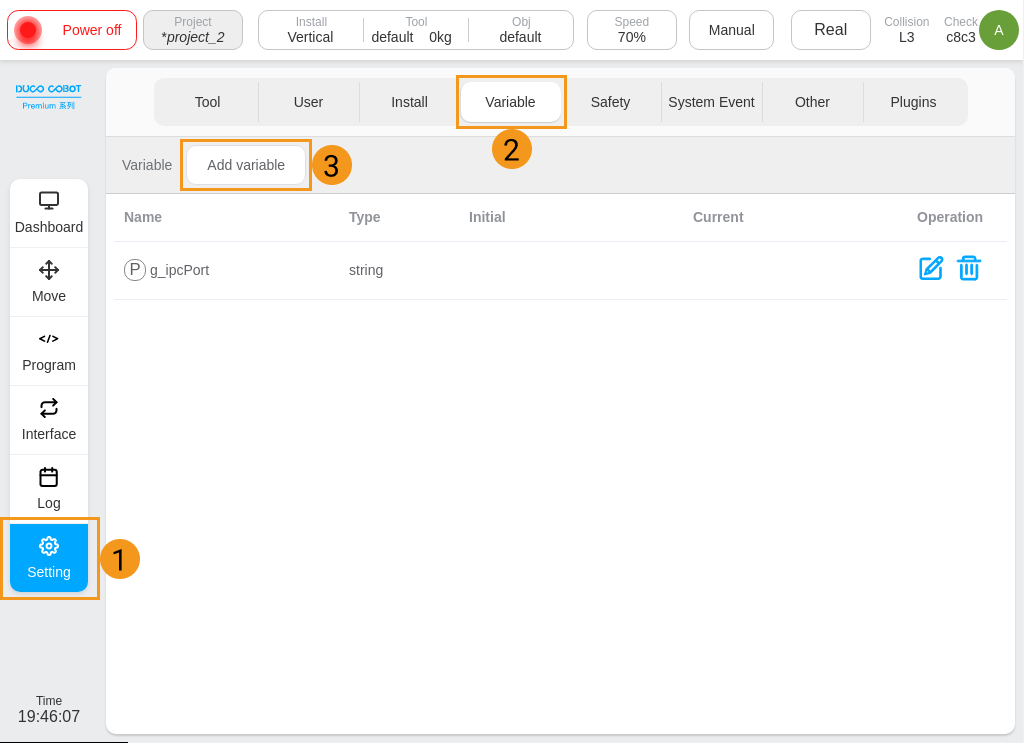1024x743 pixels.
Task: Open the project_2 project selector
Action: pyautogui.click(x=193, y=30)
